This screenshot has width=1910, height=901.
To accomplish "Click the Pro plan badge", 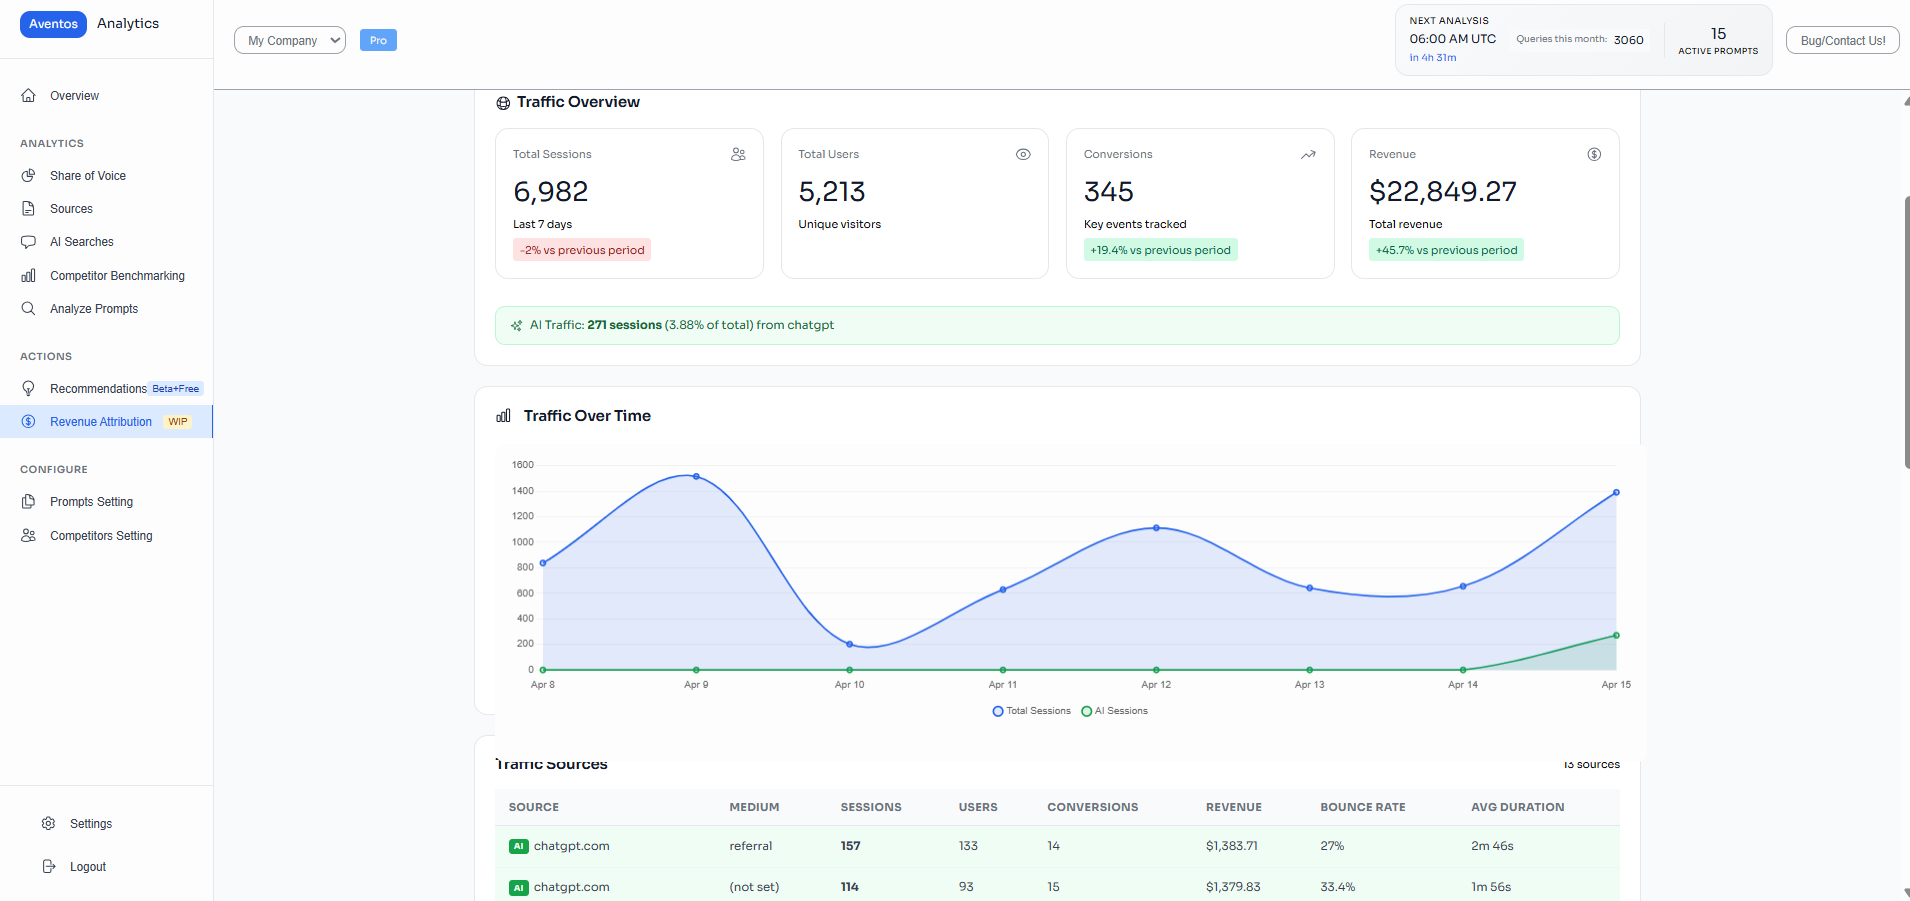I will (x=378, y=40).
